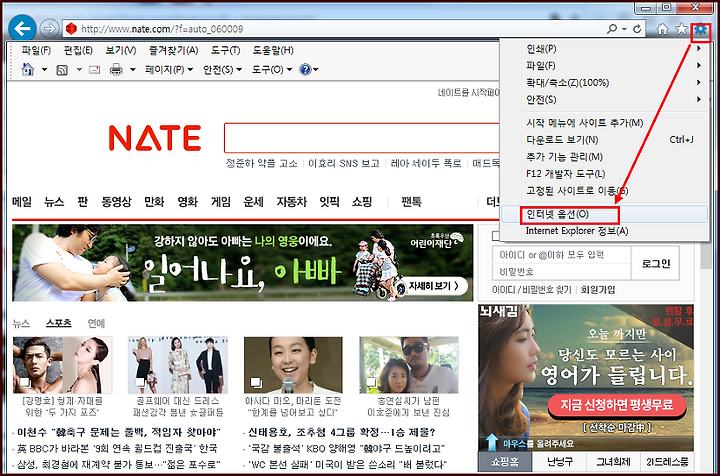Click 지금 신청하면 평생무료 ad button
This screenshot has width=720, height=476.
[x=617, y=405]
